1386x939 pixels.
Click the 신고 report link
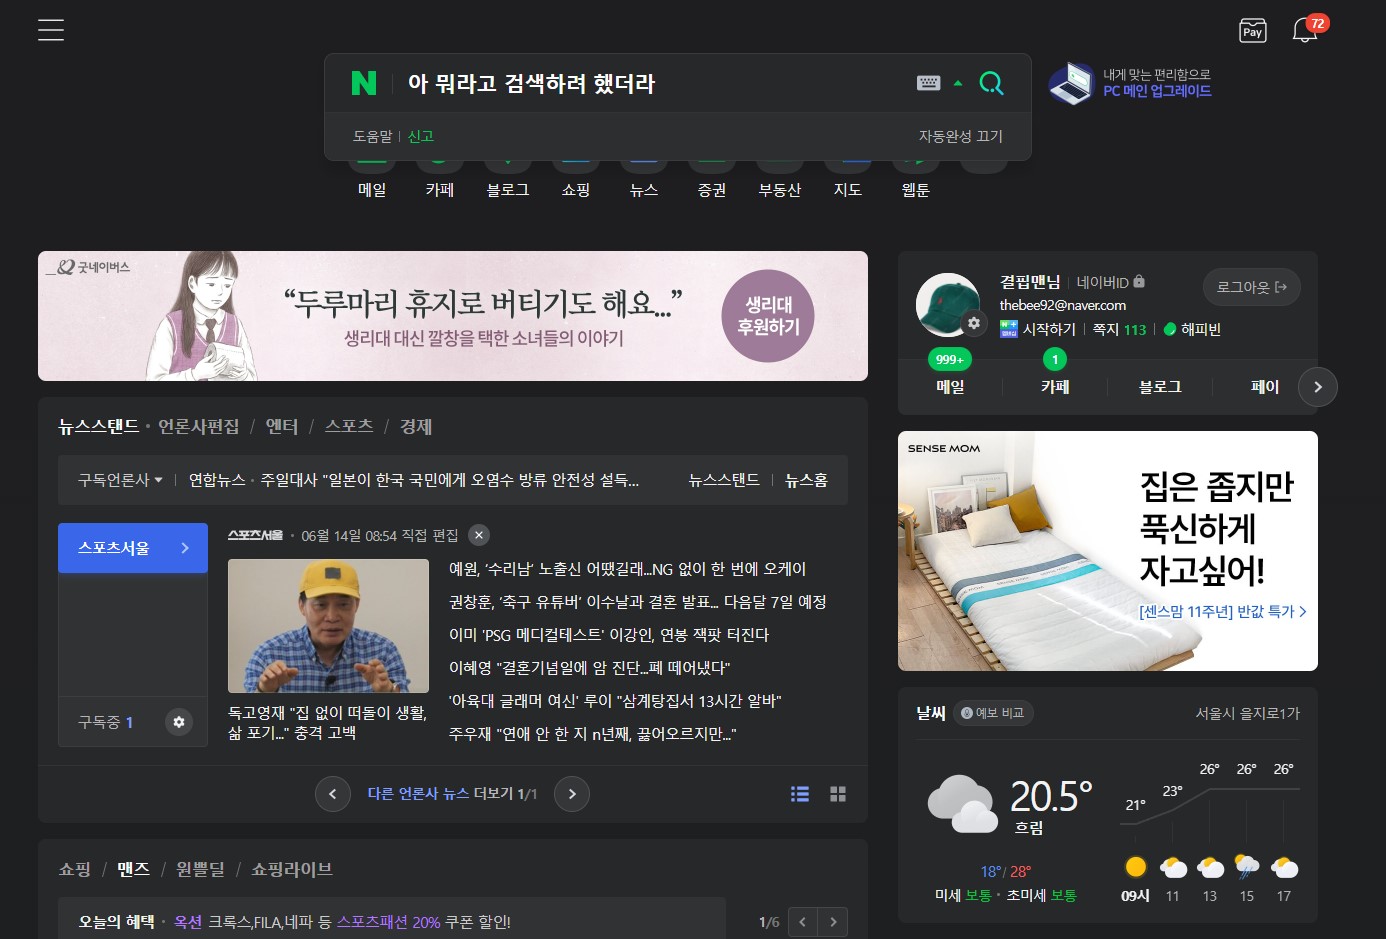pos(421,136)
